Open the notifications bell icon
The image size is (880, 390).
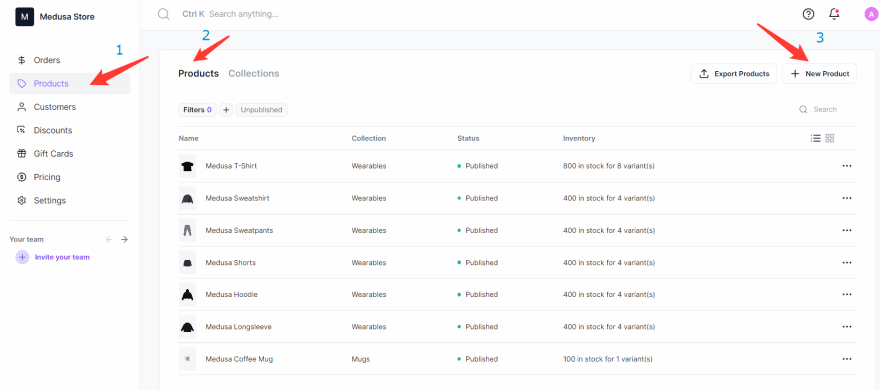(834, 14)
